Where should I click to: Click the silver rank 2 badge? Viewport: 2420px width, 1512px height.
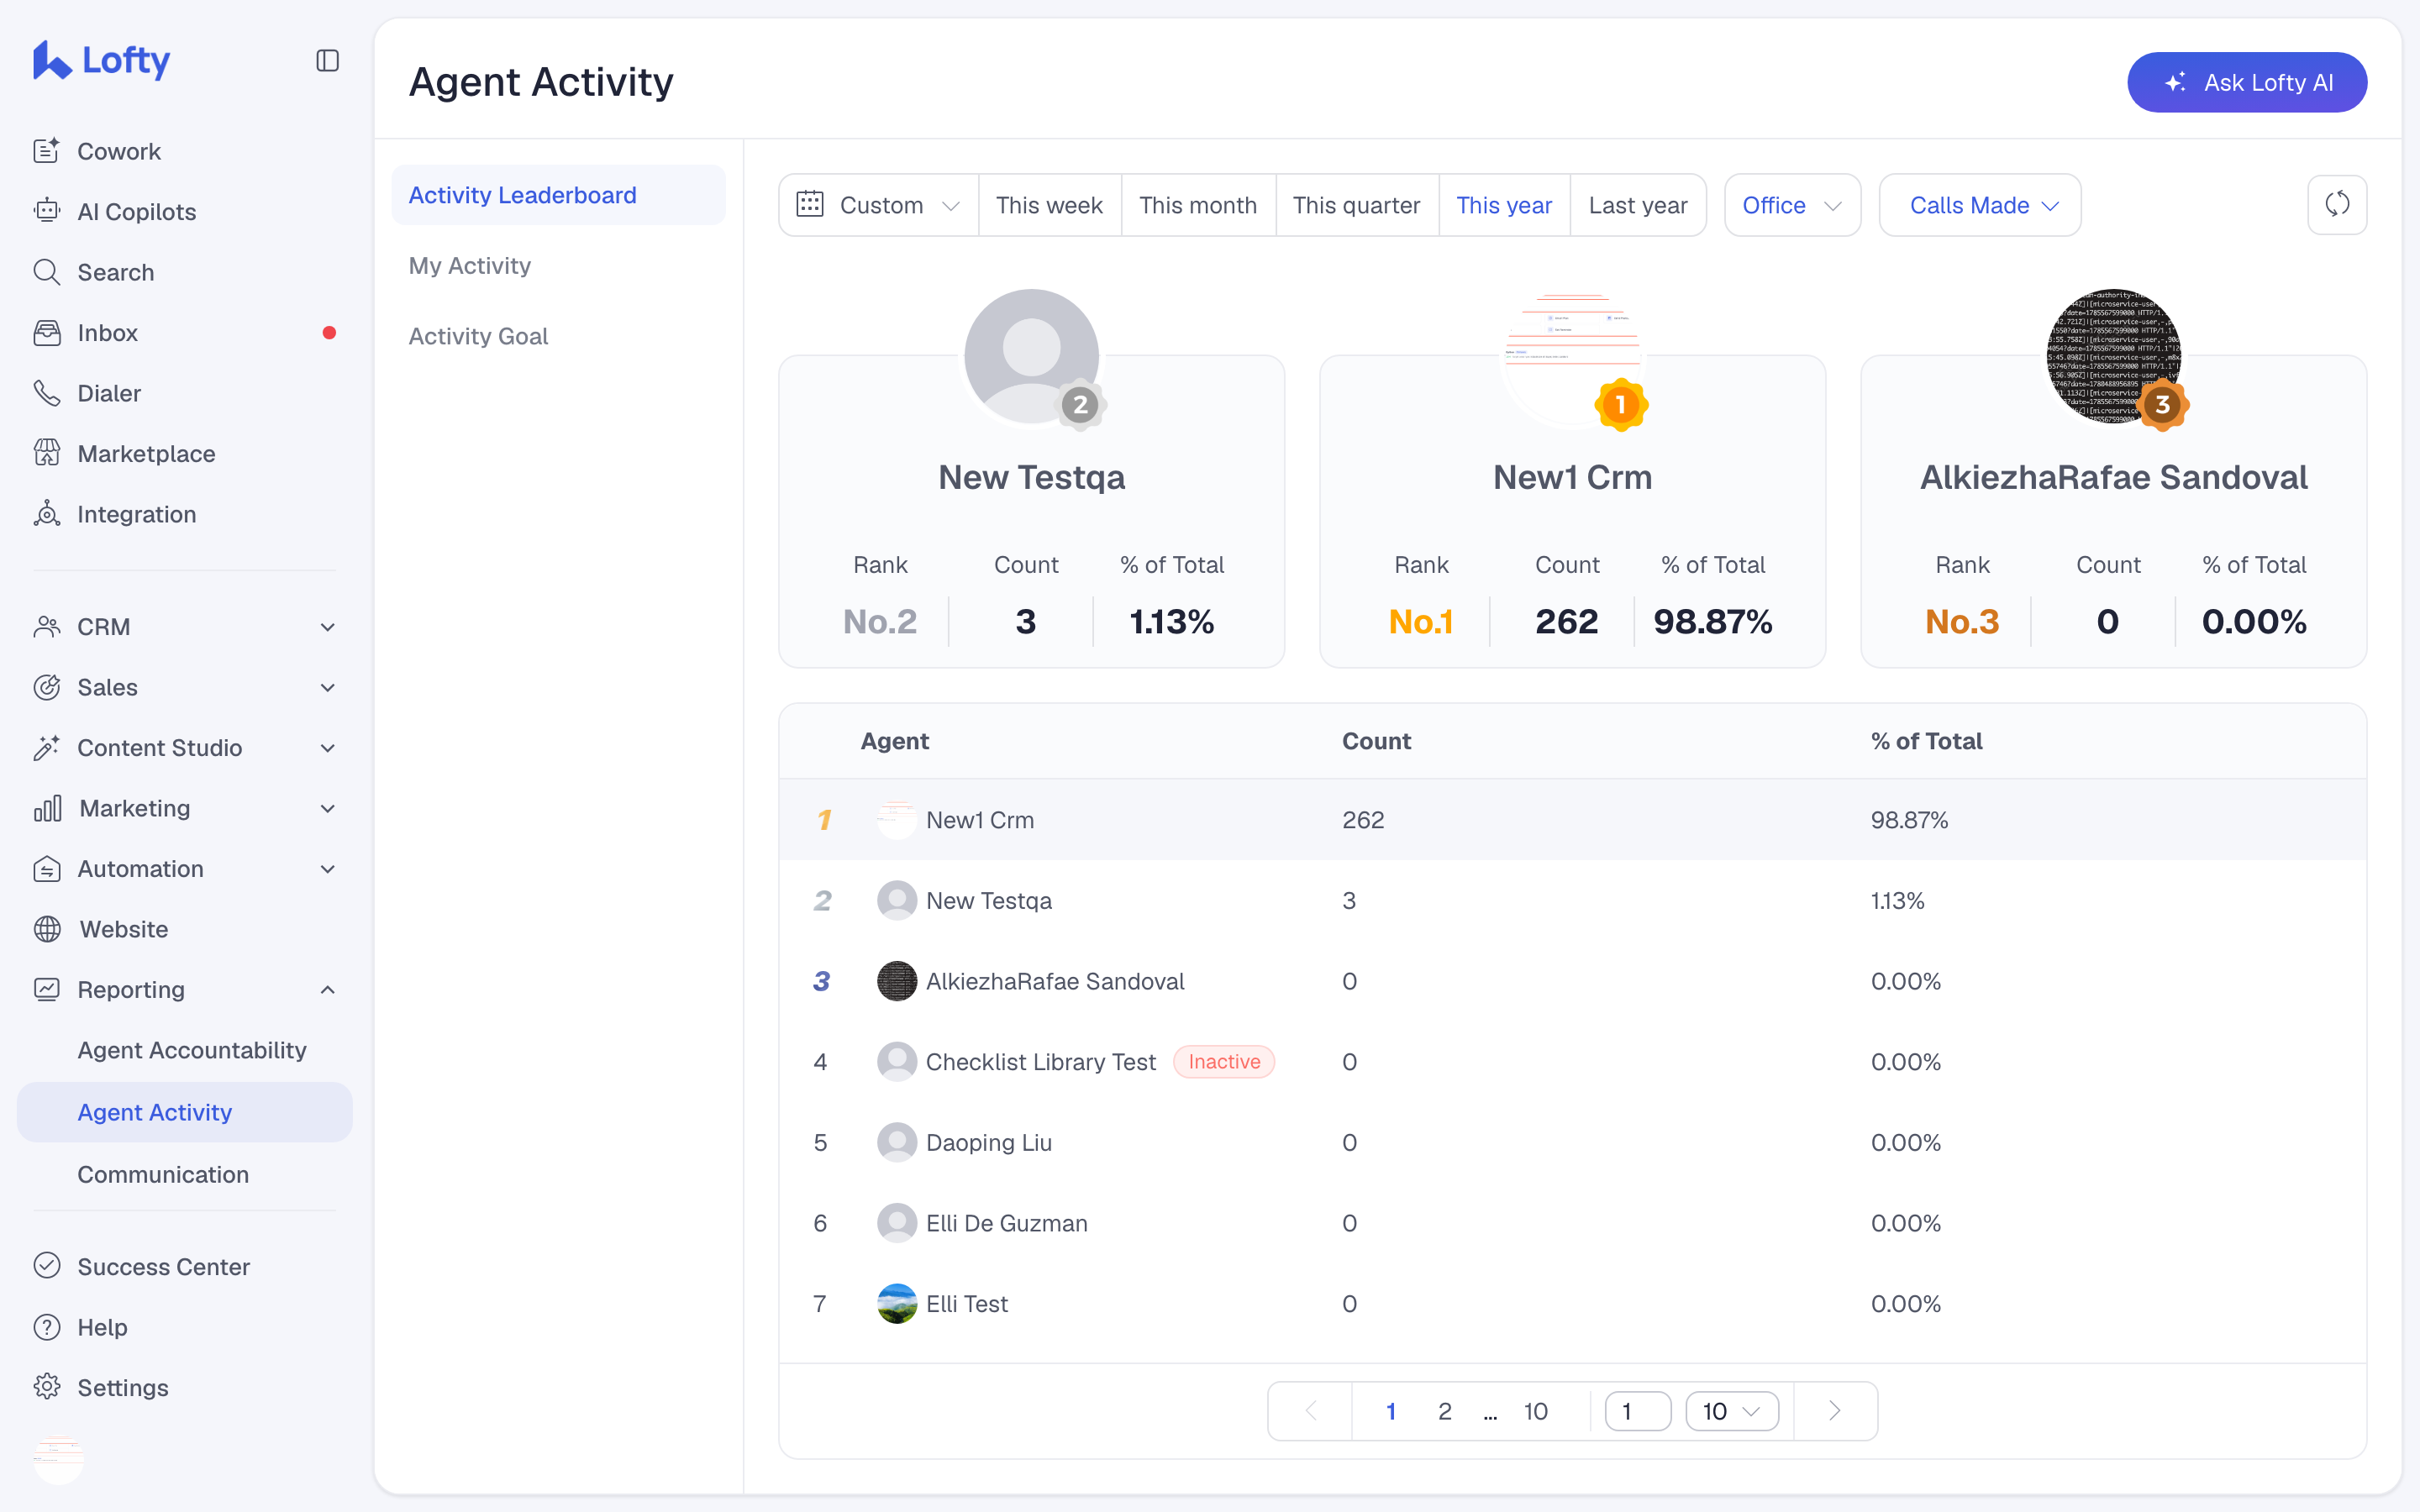1080,405
